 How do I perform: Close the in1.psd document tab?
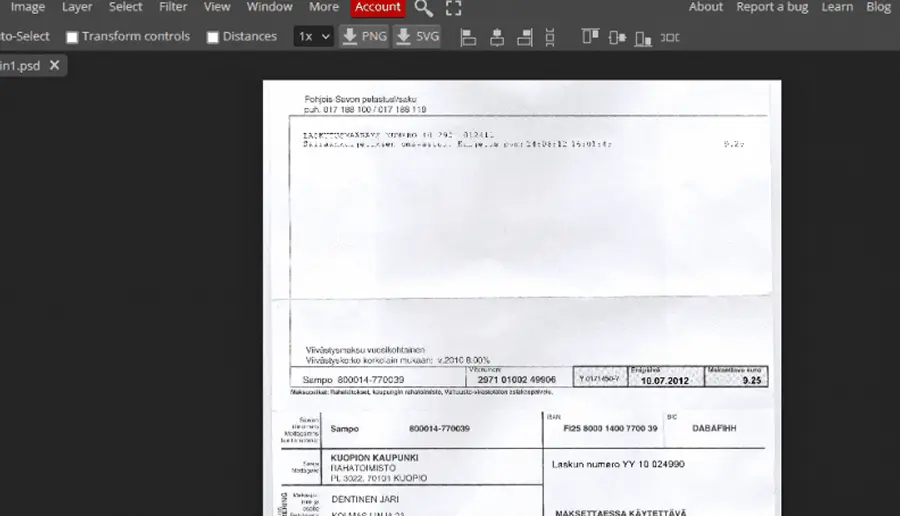pos(55,65)
